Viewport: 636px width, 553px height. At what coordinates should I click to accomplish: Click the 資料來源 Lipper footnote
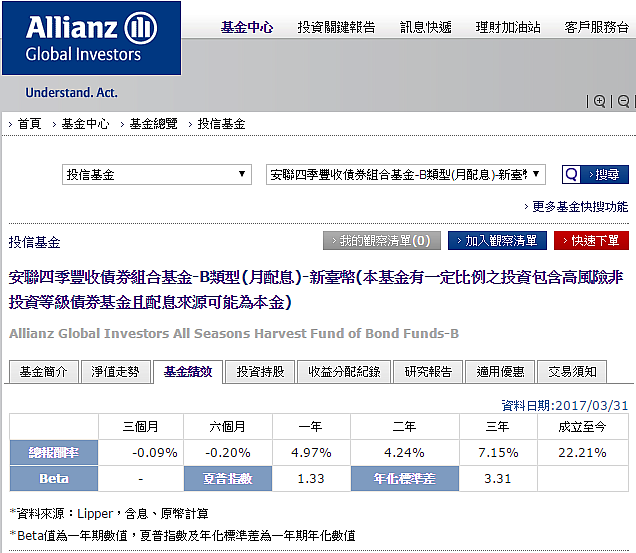(109, 514)
